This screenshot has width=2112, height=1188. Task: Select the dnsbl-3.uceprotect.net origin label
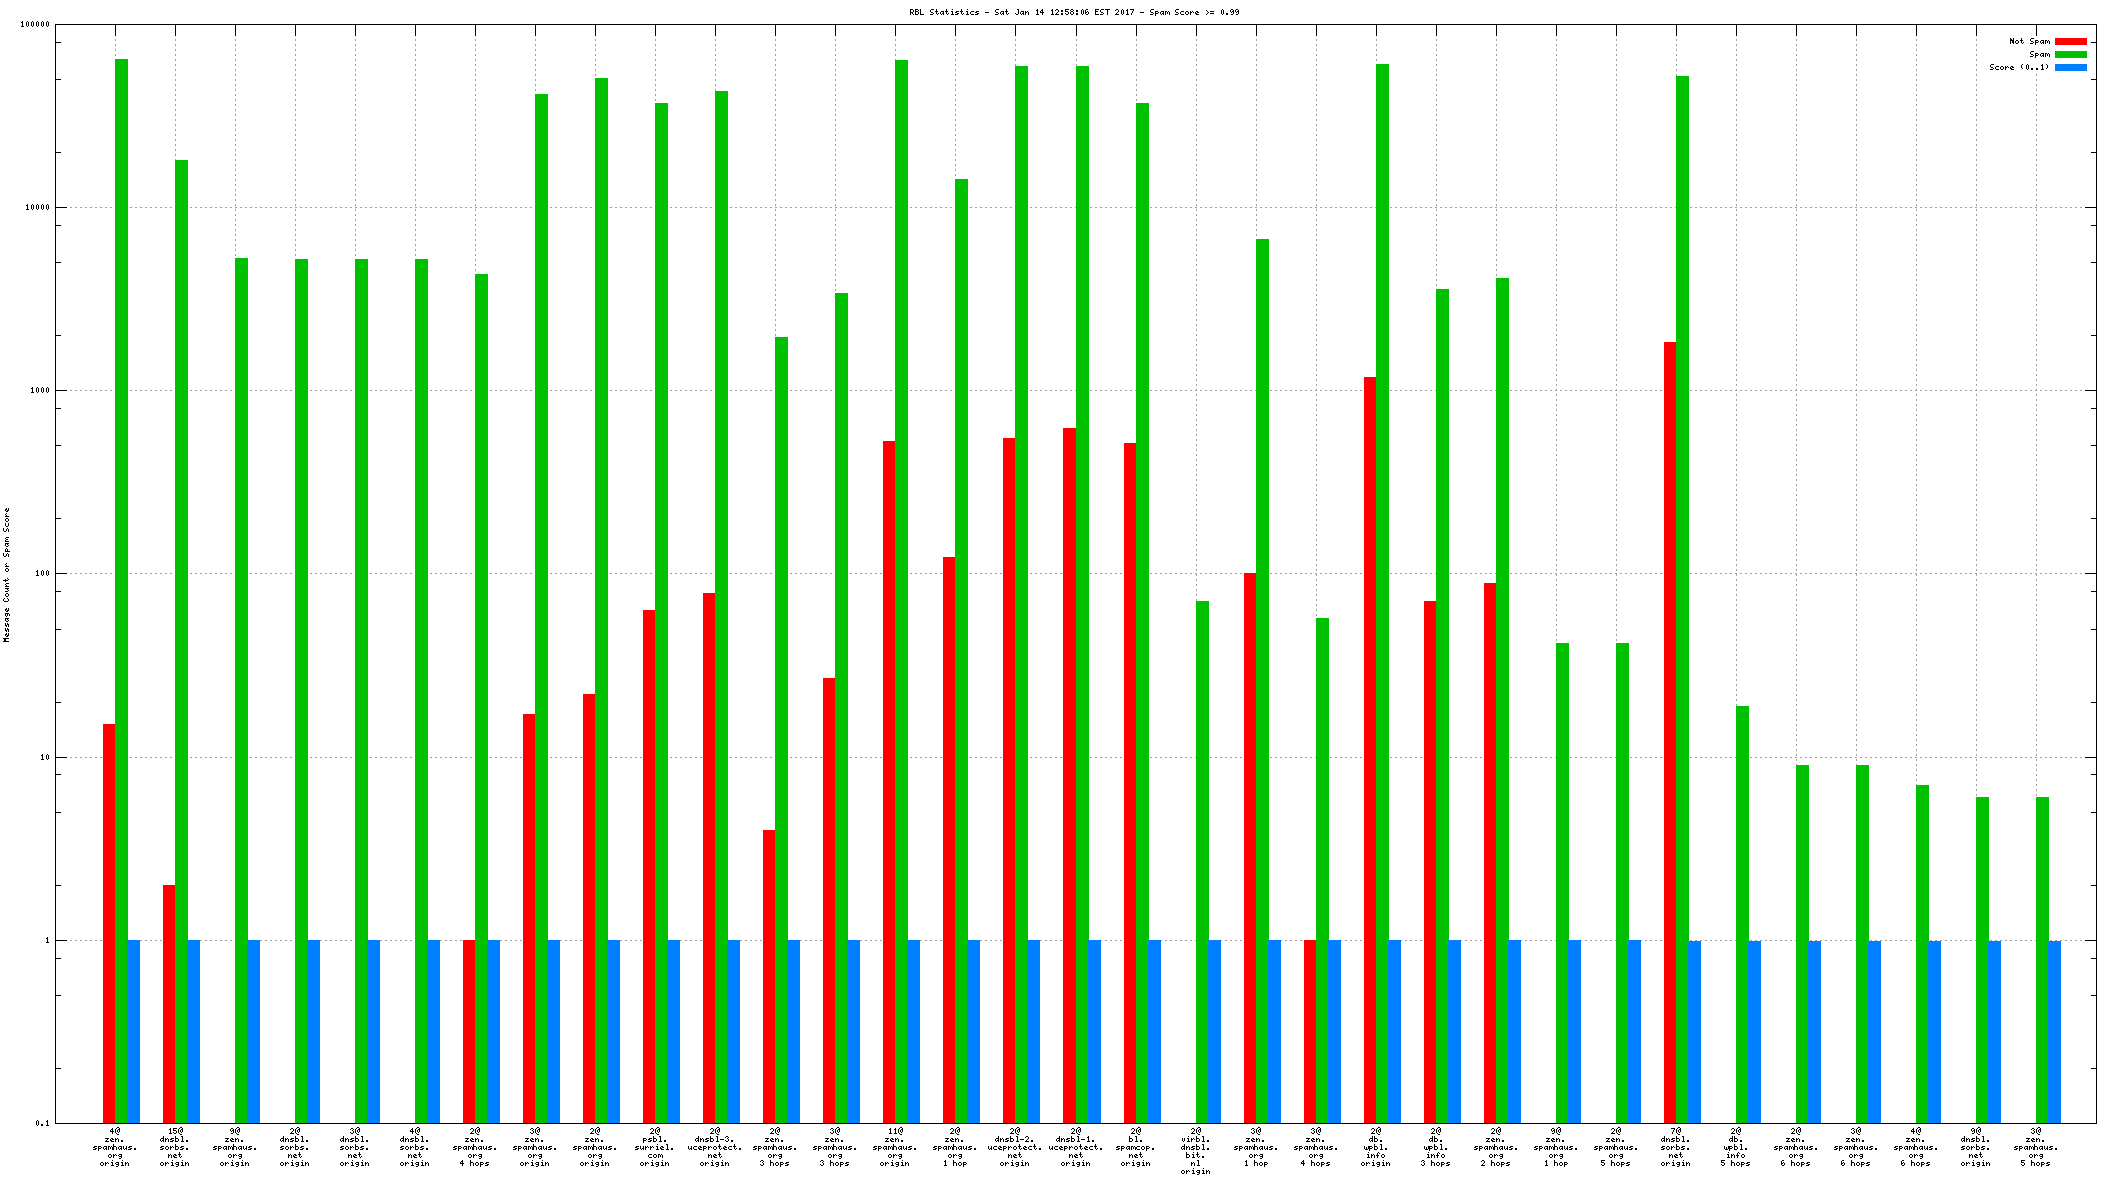(715, 1147)
